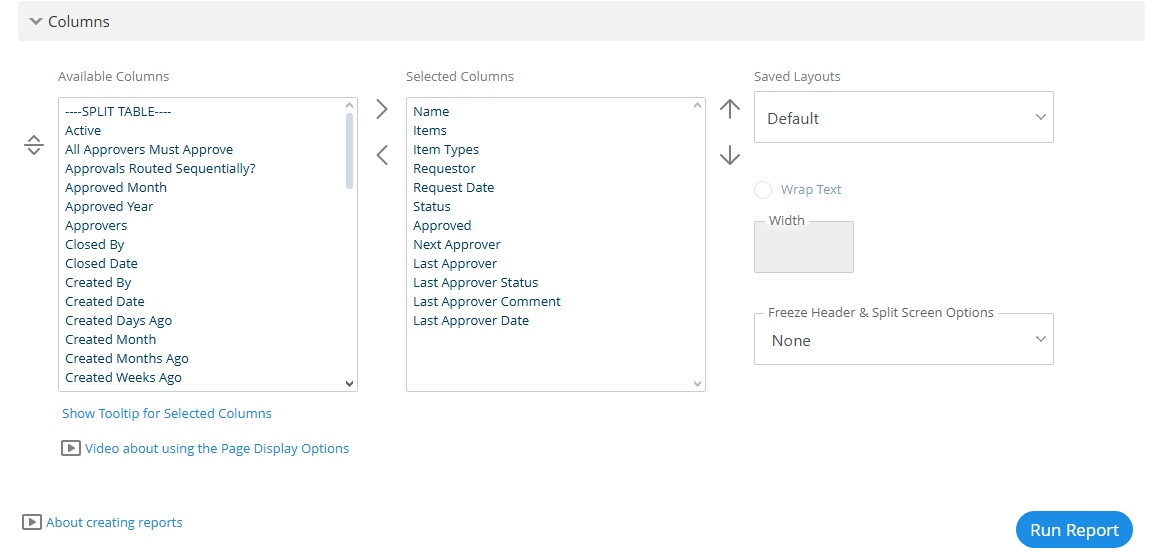Click the right arrow to add column
The image size is (1162, 560).
point(382,110)
